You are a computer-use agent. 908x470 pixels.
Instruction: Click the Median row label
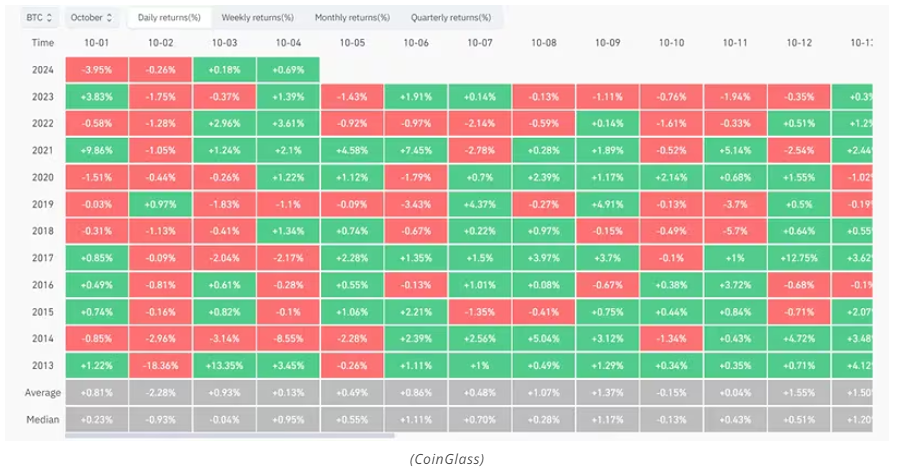pos(42,420)
